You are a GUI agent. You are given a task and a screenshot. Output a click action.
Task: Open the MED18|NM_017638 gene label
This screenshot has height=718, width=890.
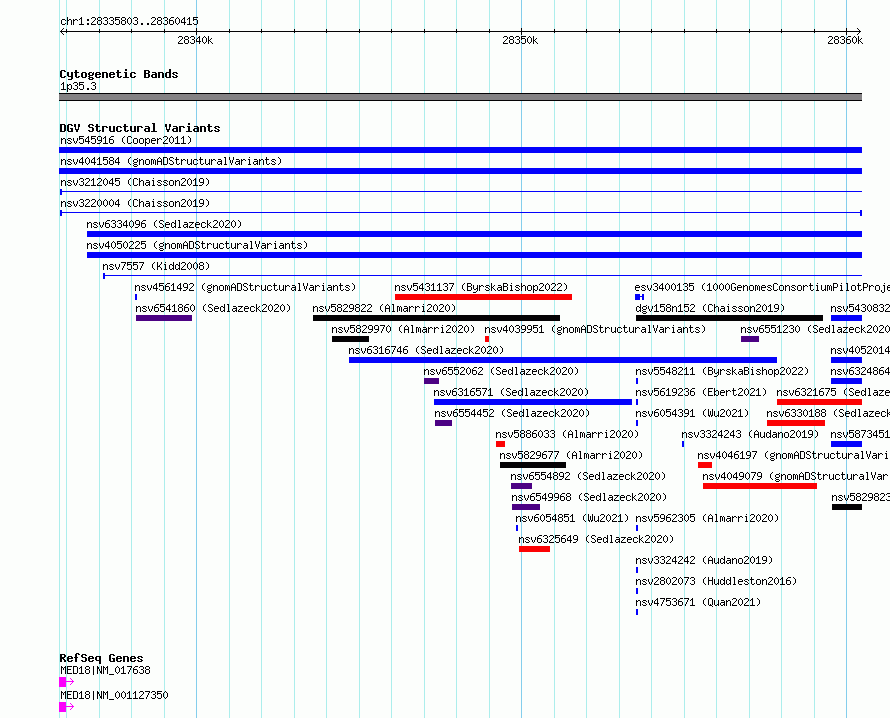tap(106, 670)
